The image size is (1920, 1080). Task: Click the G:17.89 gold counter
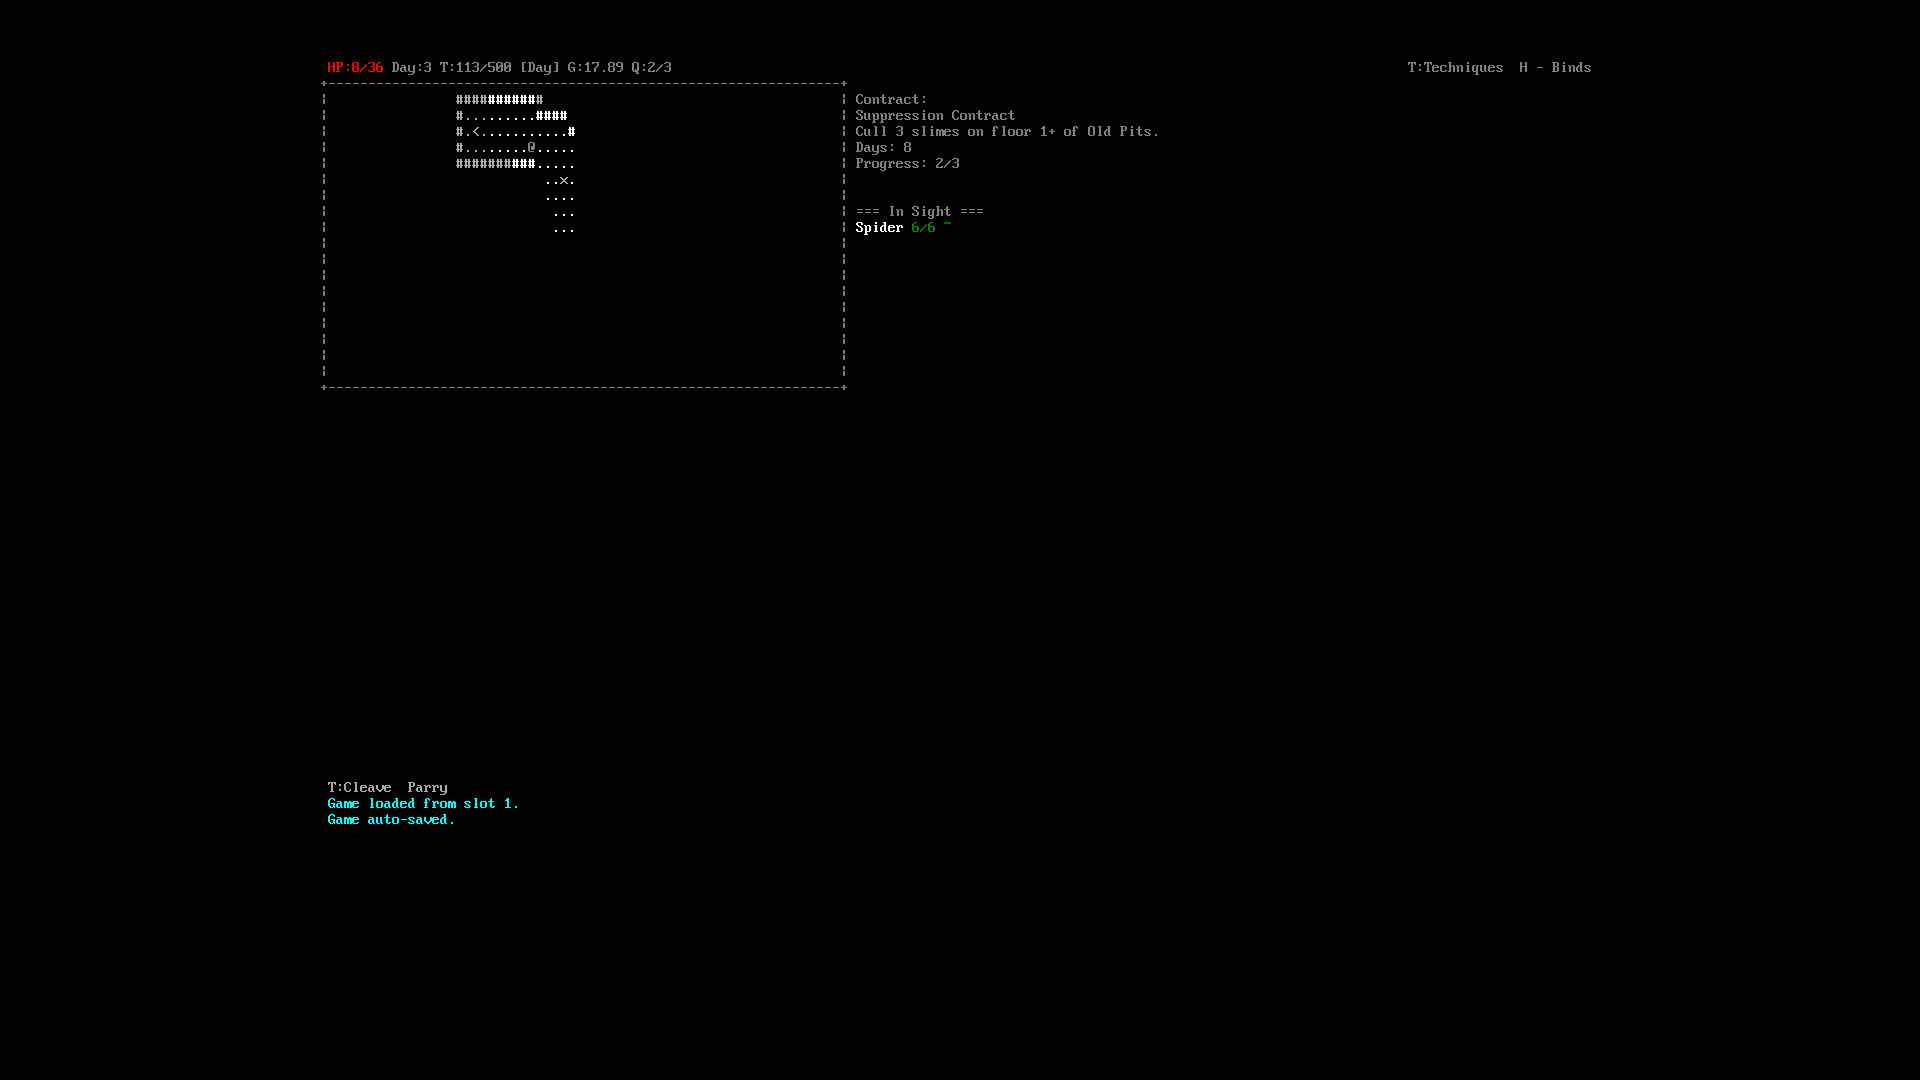pyautogui.click(x=595, y=67)
